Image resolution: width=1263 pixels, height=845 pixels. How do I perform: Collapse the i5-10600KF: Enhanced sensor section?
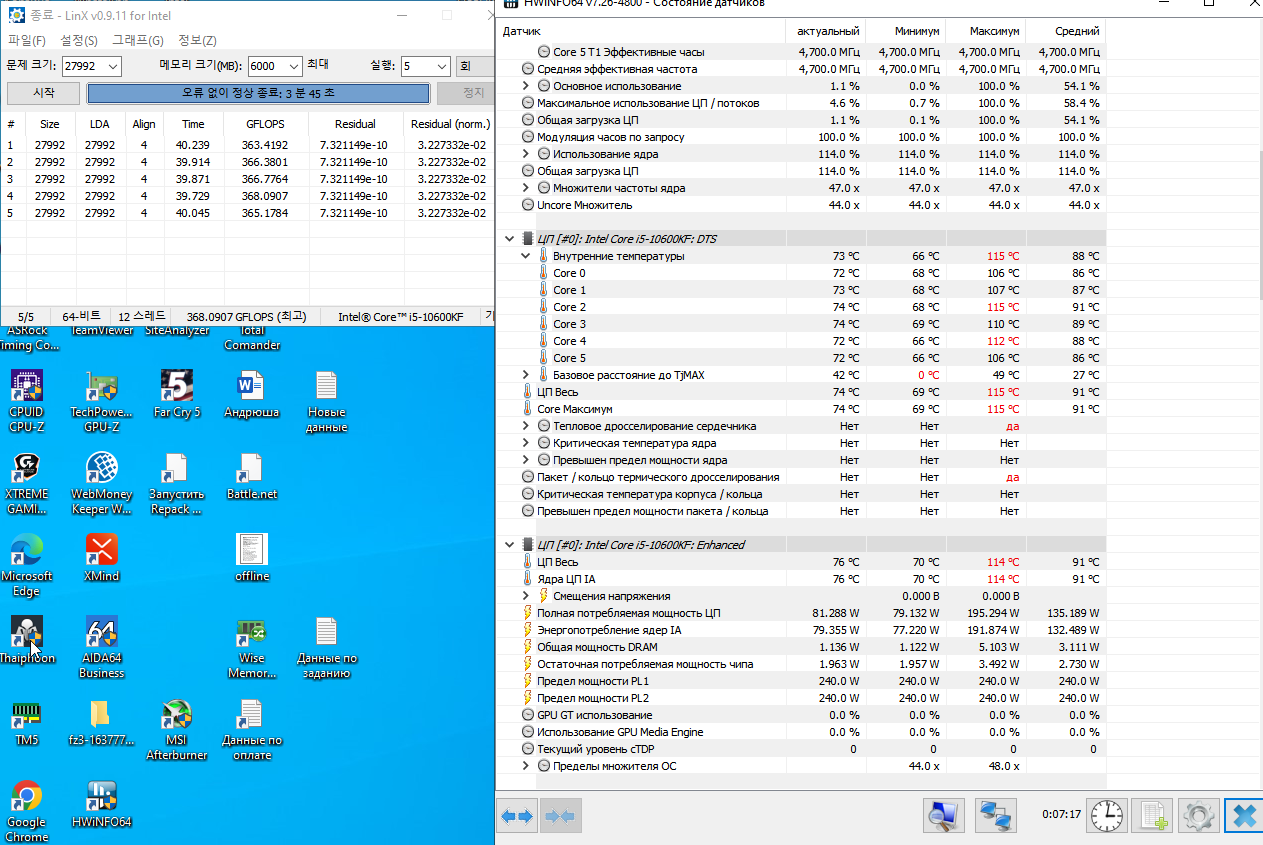pyautogui.click(x=510, y=545)
